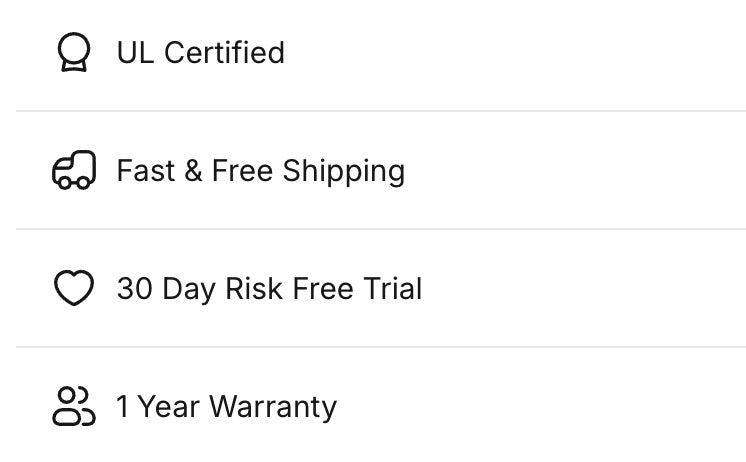746x462 pixels.
Task: Click the word "Certified"
Action: click(224, 52)
